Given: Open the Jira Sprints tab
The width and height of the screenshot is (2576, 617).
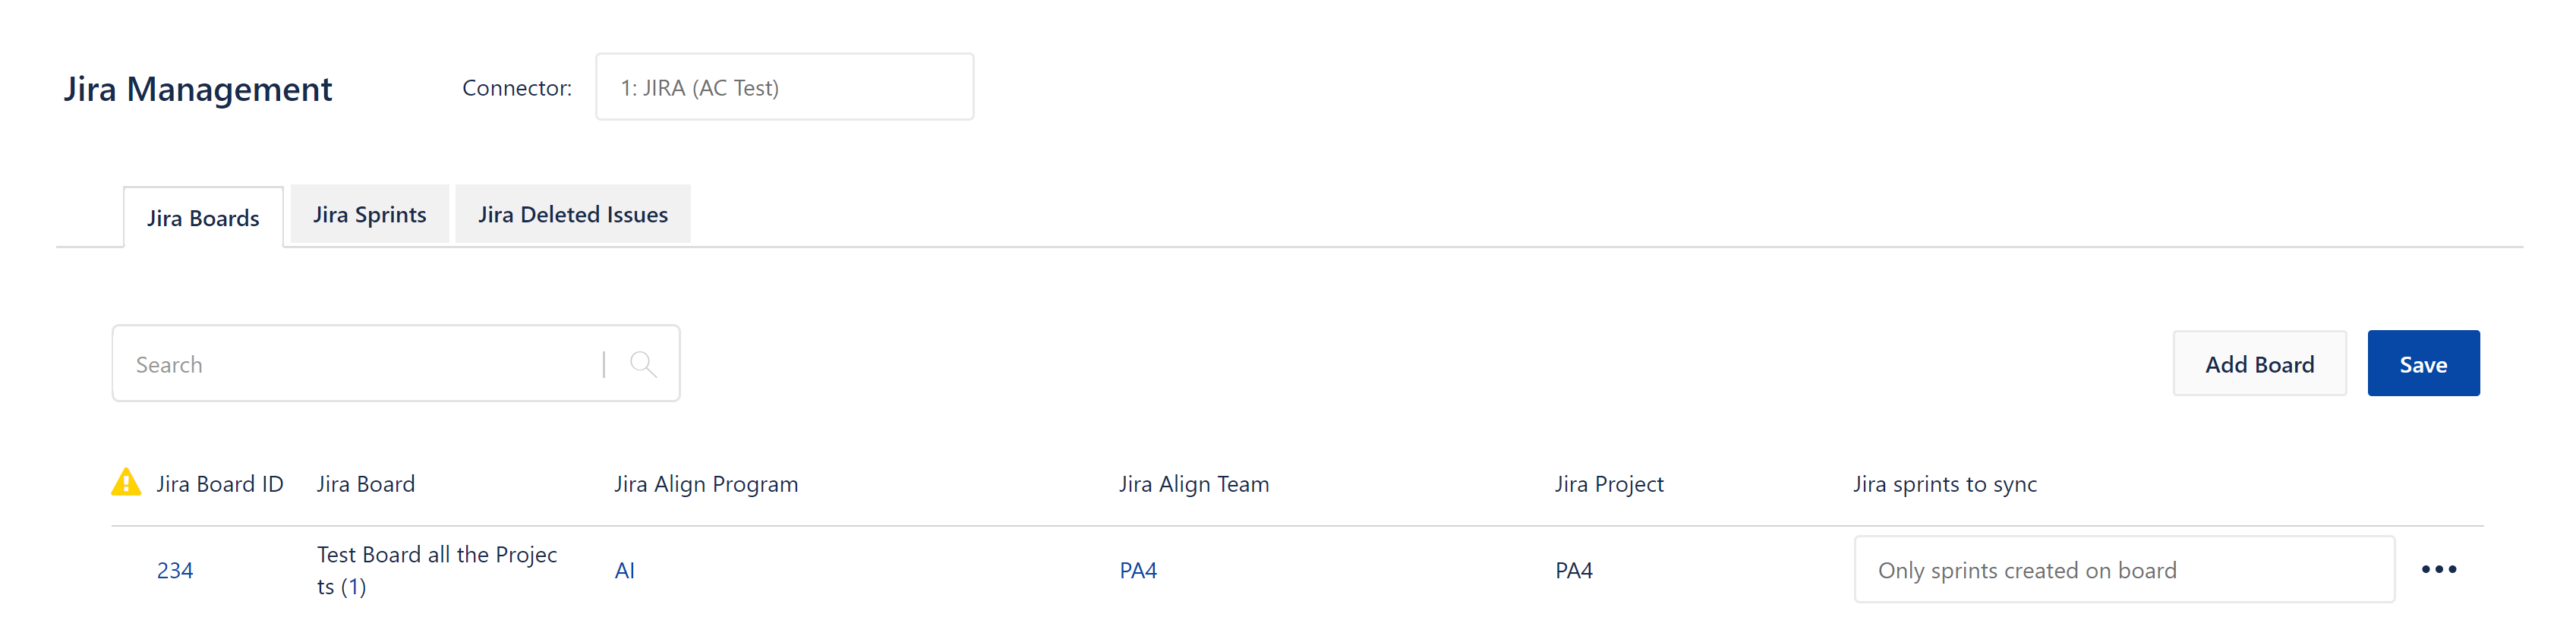Looking at the screenshot, I should tap(369, 214).
